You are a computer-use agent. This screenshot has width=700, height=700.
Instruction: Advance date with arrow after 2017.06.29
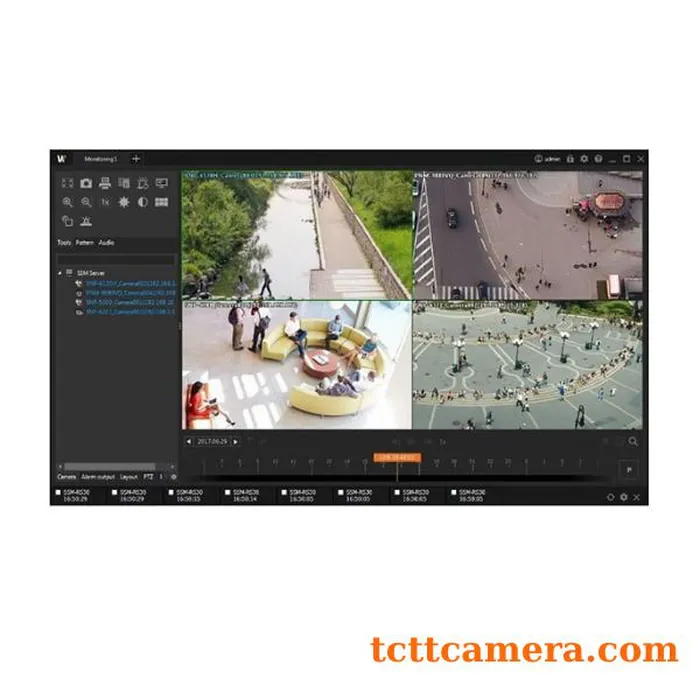coord(236,440)
